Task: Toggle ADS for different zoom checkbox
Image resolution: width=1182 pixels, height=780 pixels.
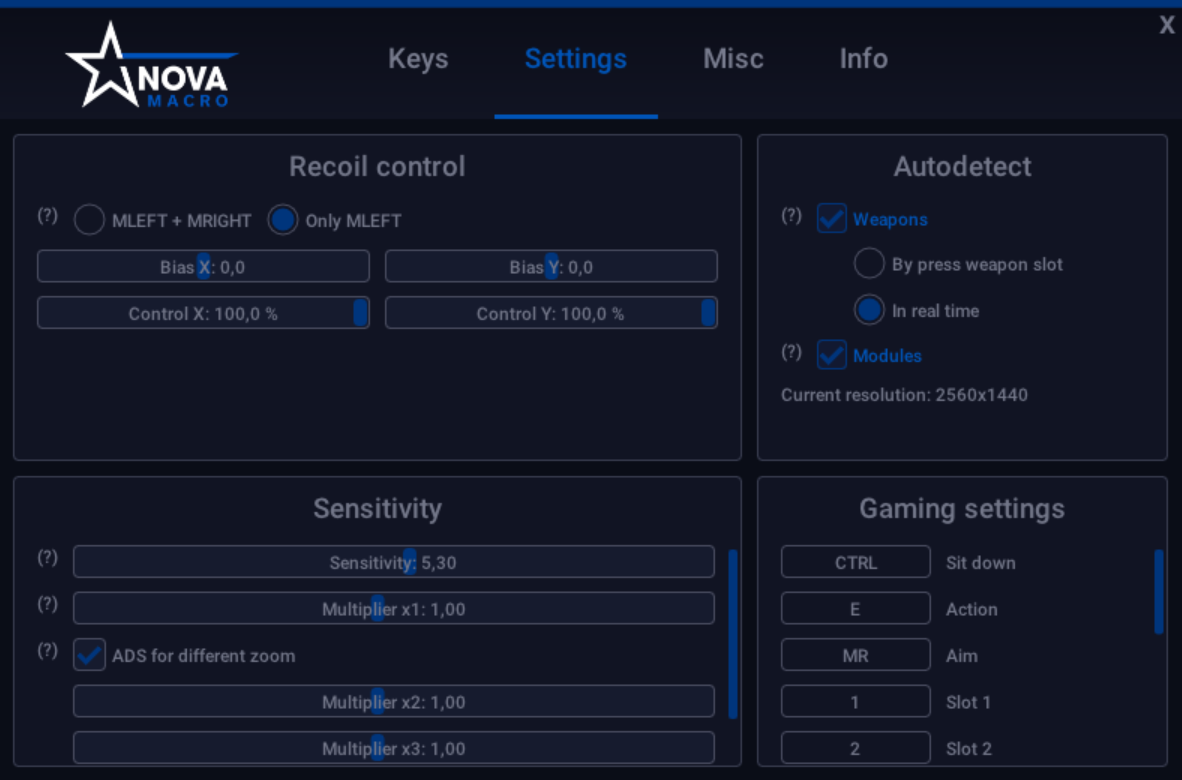Action: tap(90, 655)
